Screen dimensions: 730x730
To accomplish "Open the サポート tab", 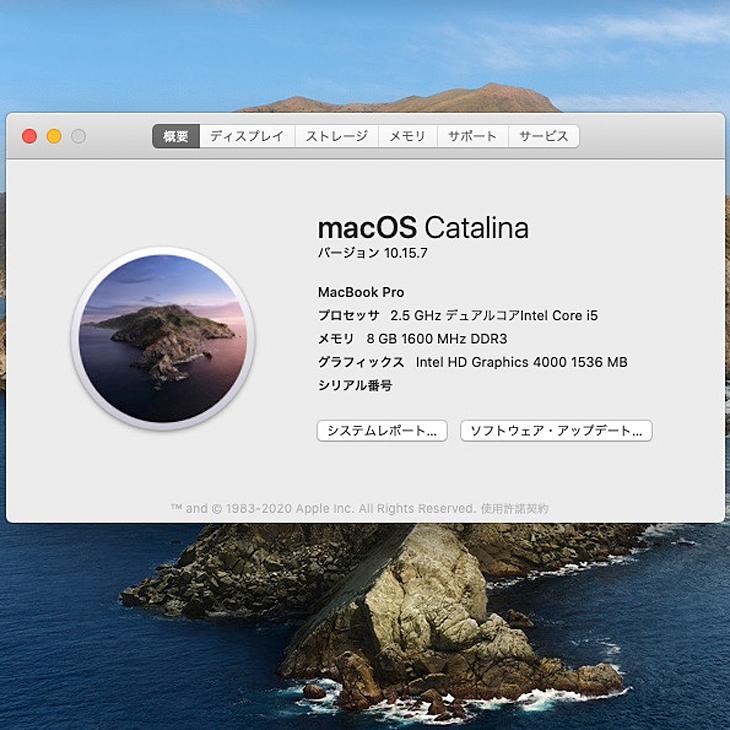I will click(473, 136).
